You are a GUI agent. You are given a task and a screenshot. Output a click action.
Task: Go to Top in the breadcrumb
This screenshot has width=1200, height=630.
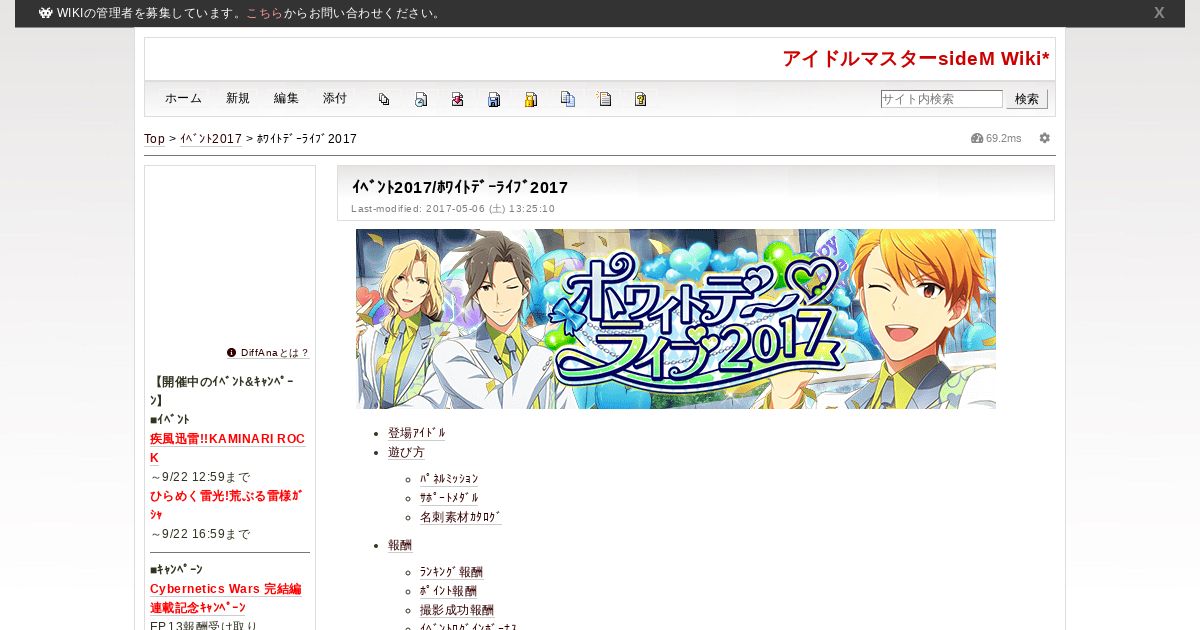[154, 139]
